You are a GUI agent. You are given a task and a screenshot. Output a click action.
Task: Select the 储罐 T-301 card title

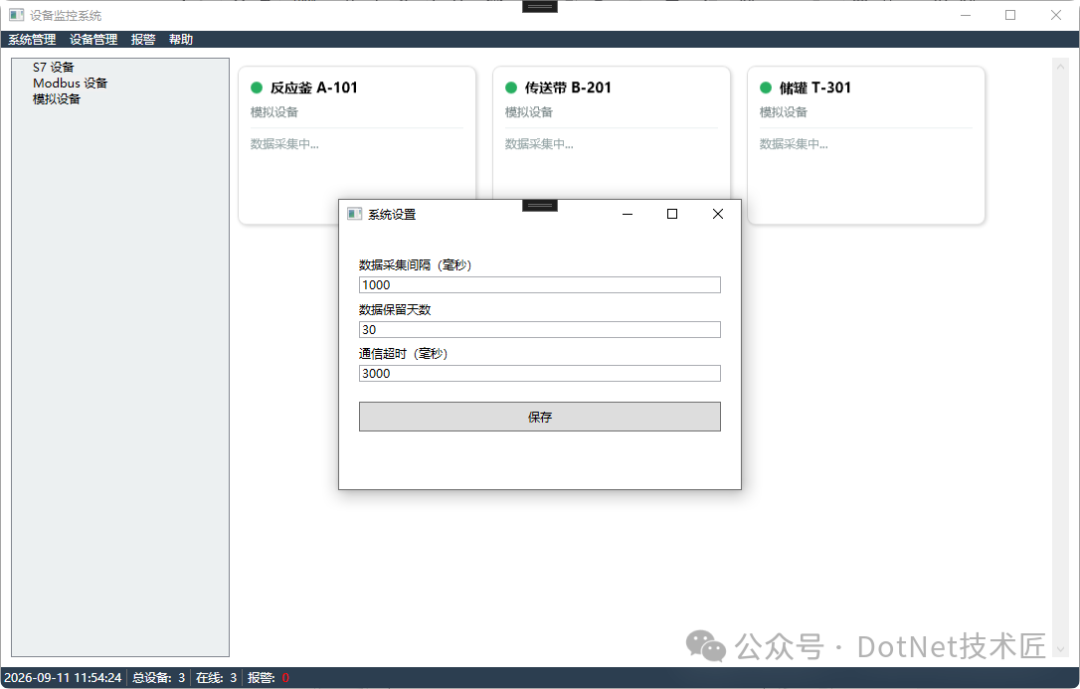point(816,88)
